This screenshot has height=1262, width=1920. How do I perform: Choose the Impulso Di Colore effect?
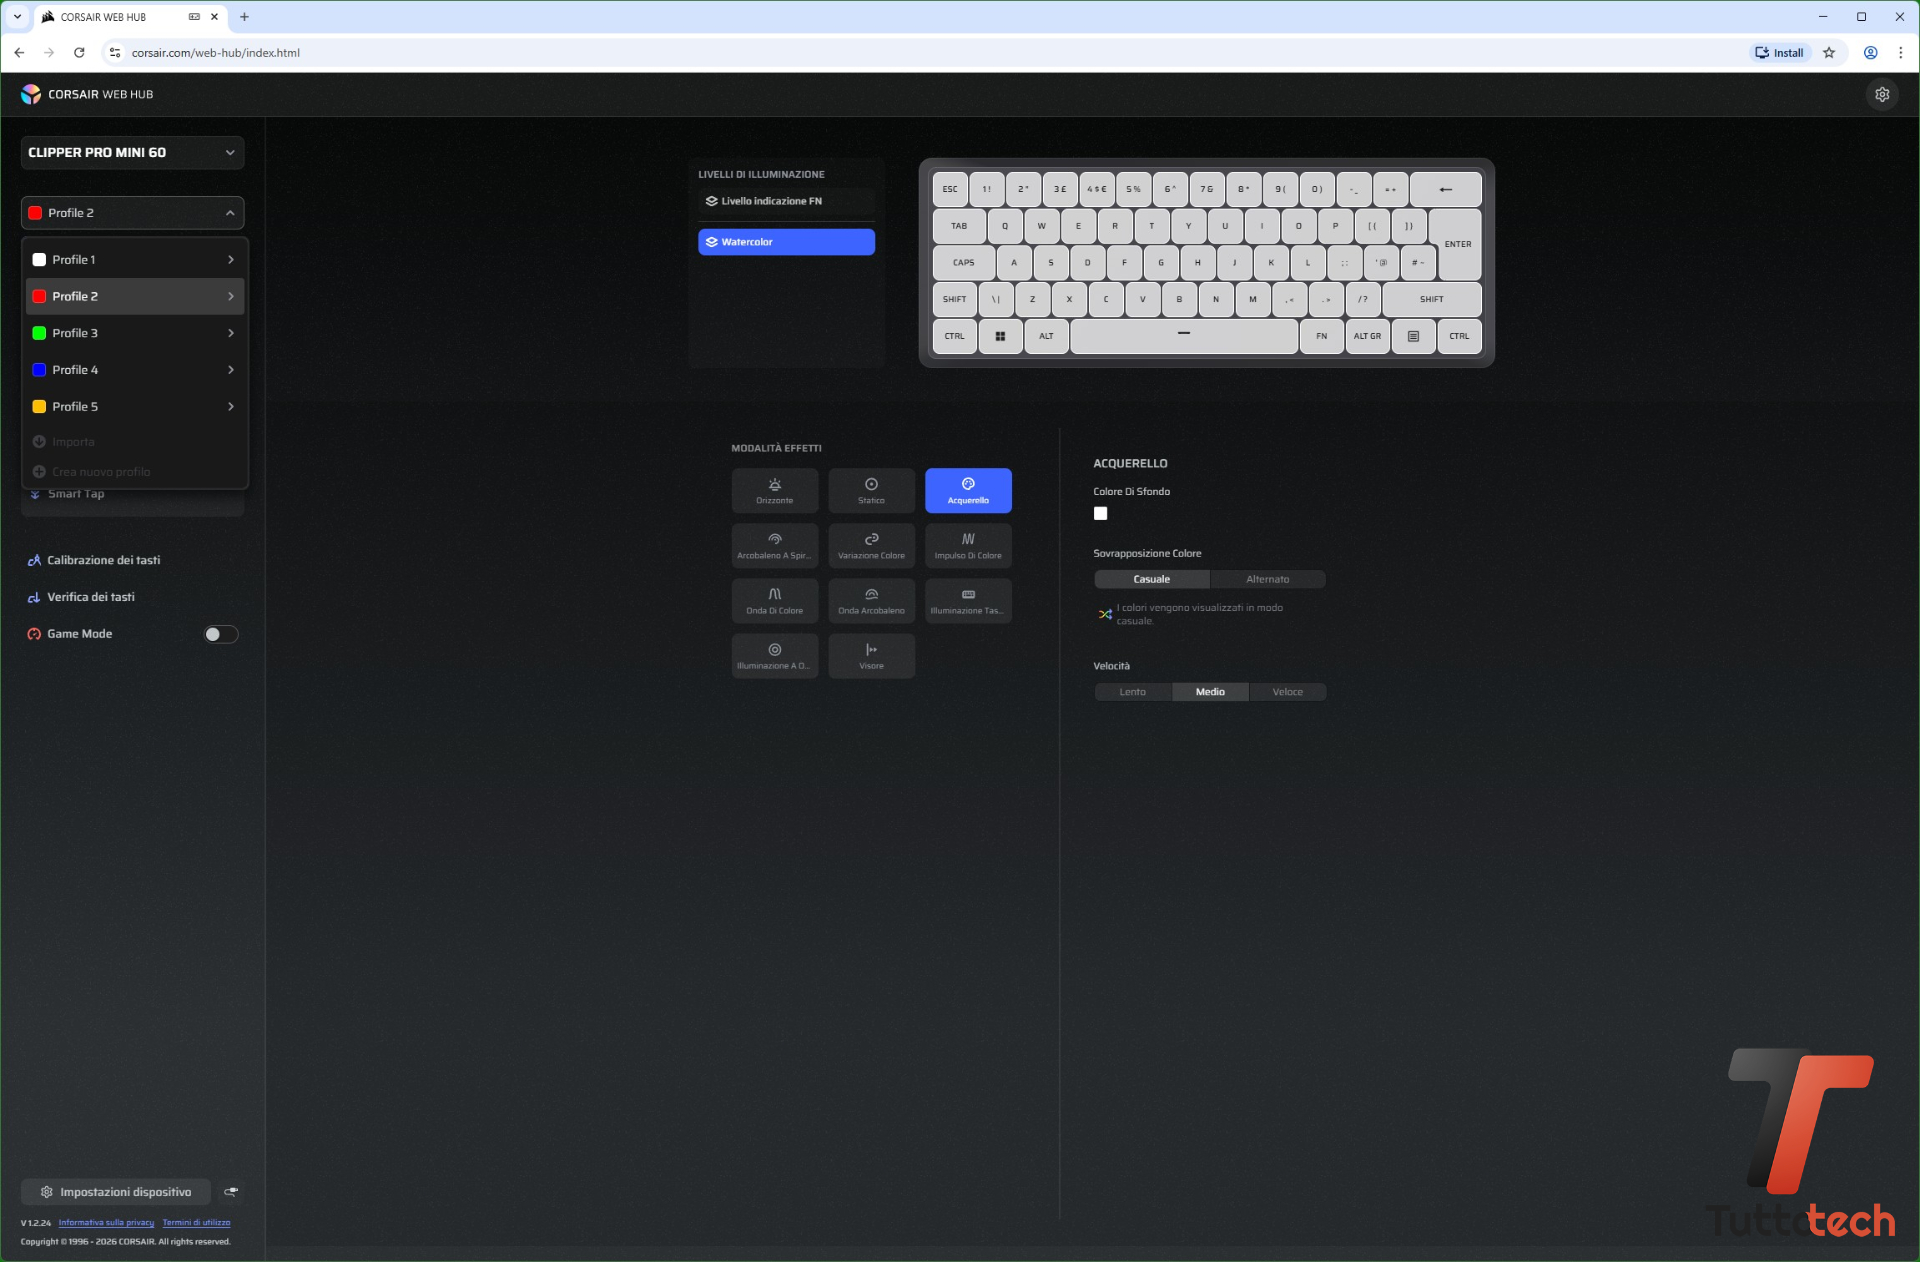(968, 545)
